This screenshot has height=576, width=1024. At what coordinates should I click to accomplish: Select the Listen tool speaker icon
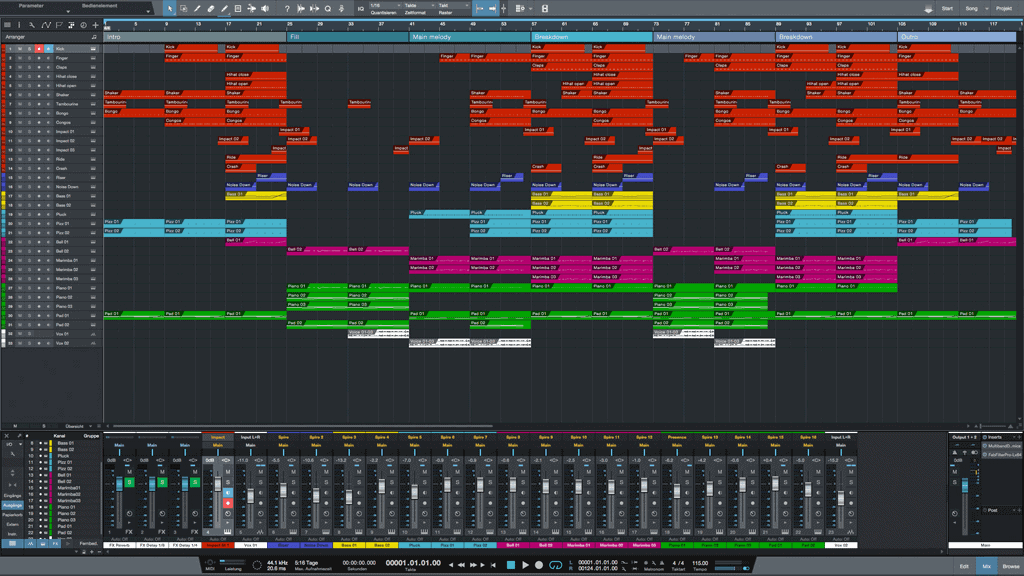(264, 7)
